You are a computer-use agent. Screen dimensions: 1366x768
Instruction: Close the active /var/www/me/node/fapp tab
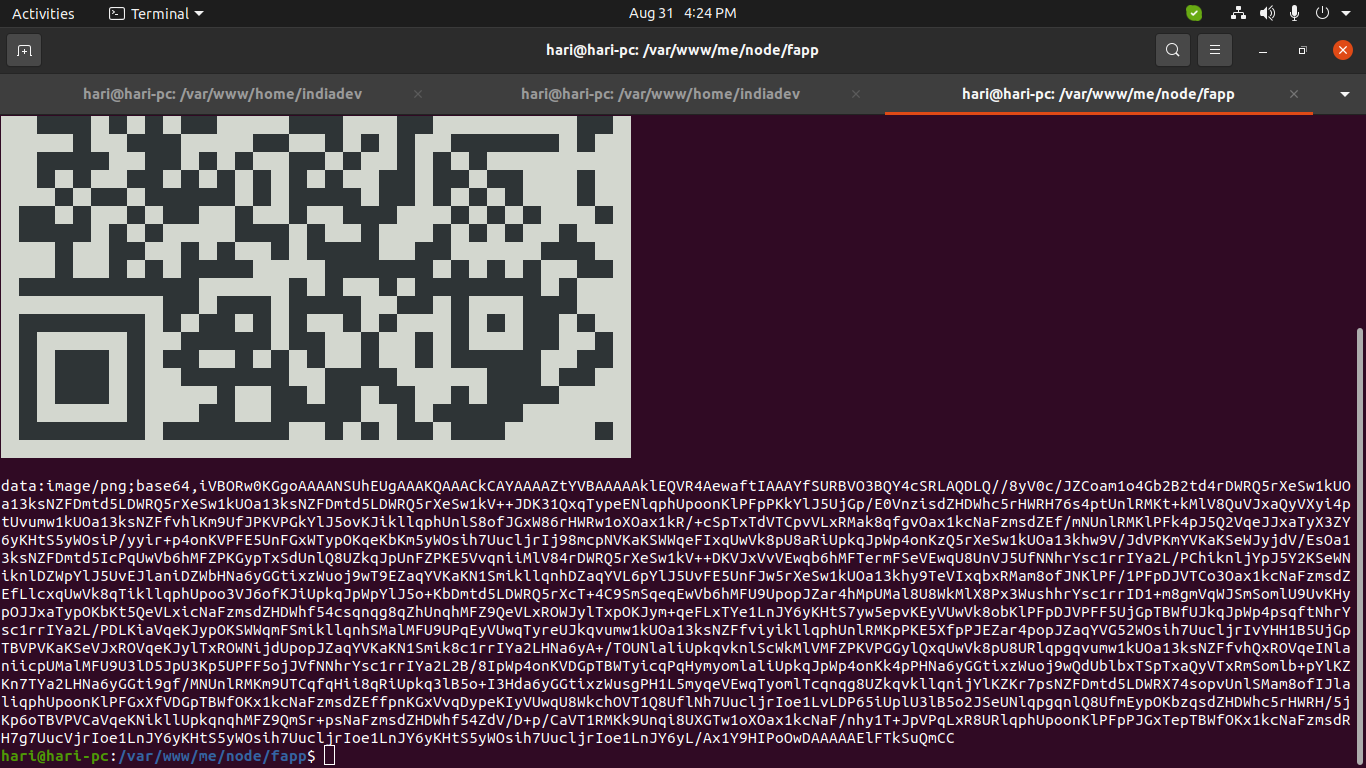pos(1294,94)
